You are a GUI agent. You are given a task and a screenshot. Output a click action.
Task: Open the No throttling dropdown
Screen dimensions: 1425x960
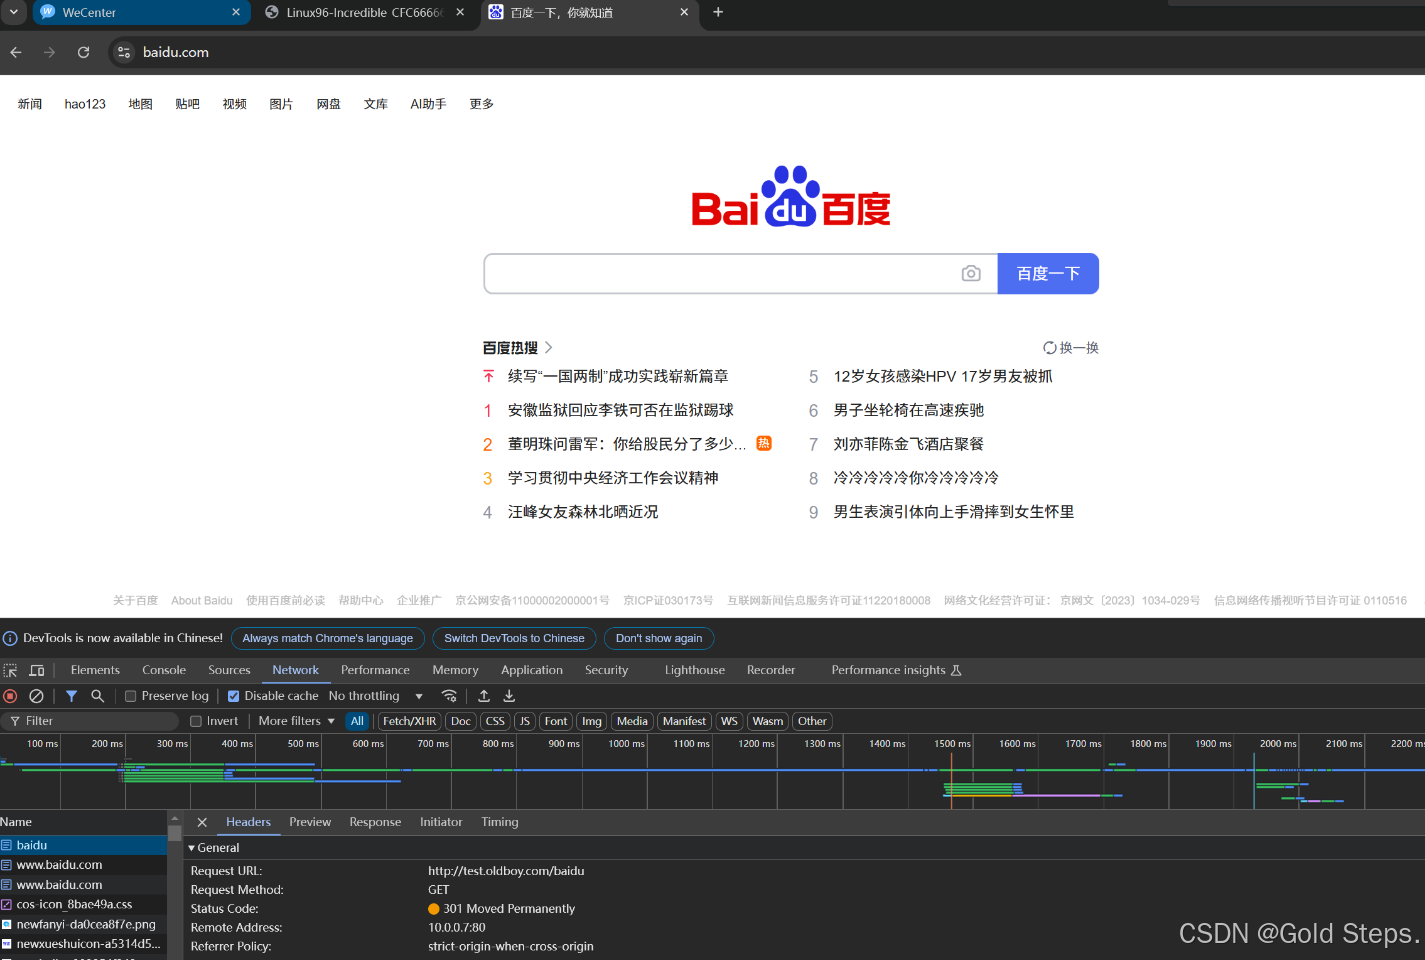tap(376, 696)
